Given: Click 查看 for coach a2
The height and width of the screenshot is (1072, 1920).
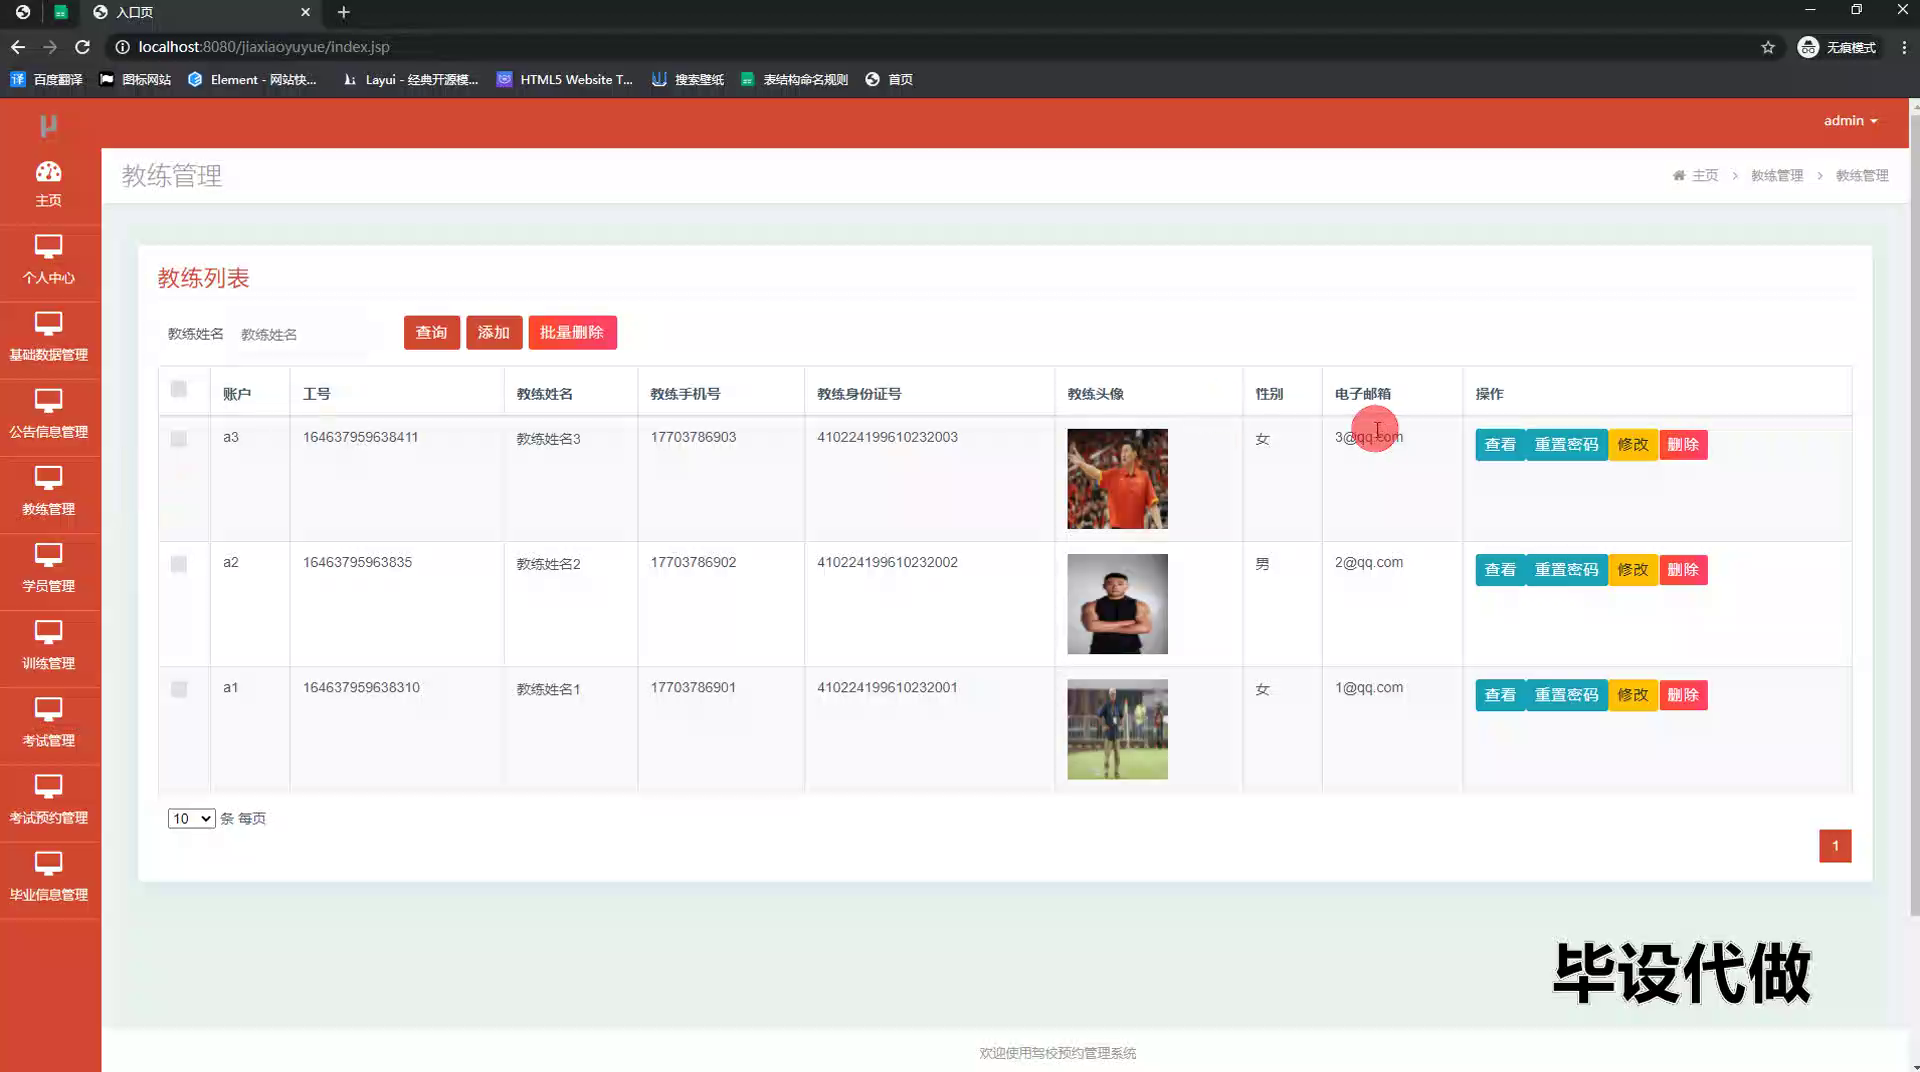Looking at the screenshot, I should (x=1500, y=570).
